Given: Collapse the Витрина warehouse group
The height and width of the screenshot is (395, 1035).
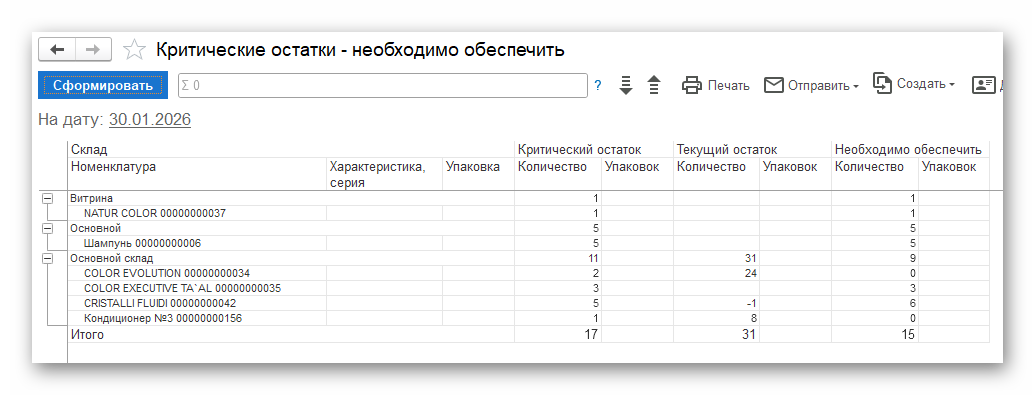Looking at the screenshot, I should (x=48, y=198).
